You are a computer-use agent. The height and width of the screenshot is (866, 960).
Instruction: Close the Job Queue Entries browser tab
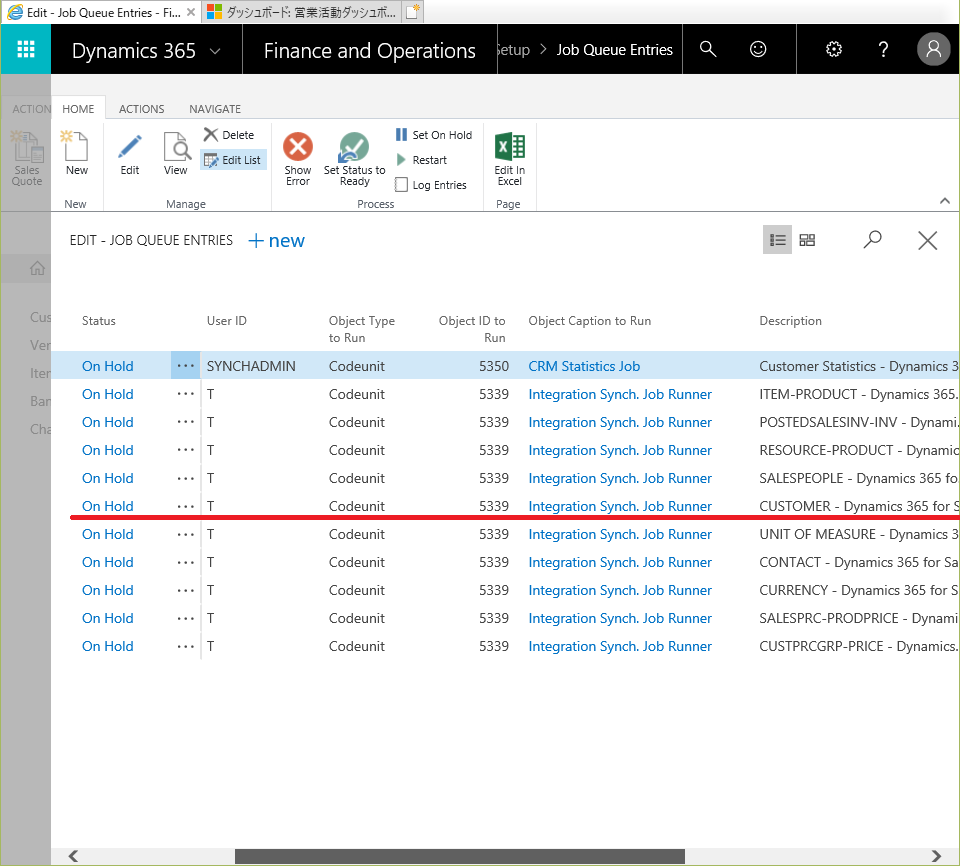(191, 12)
